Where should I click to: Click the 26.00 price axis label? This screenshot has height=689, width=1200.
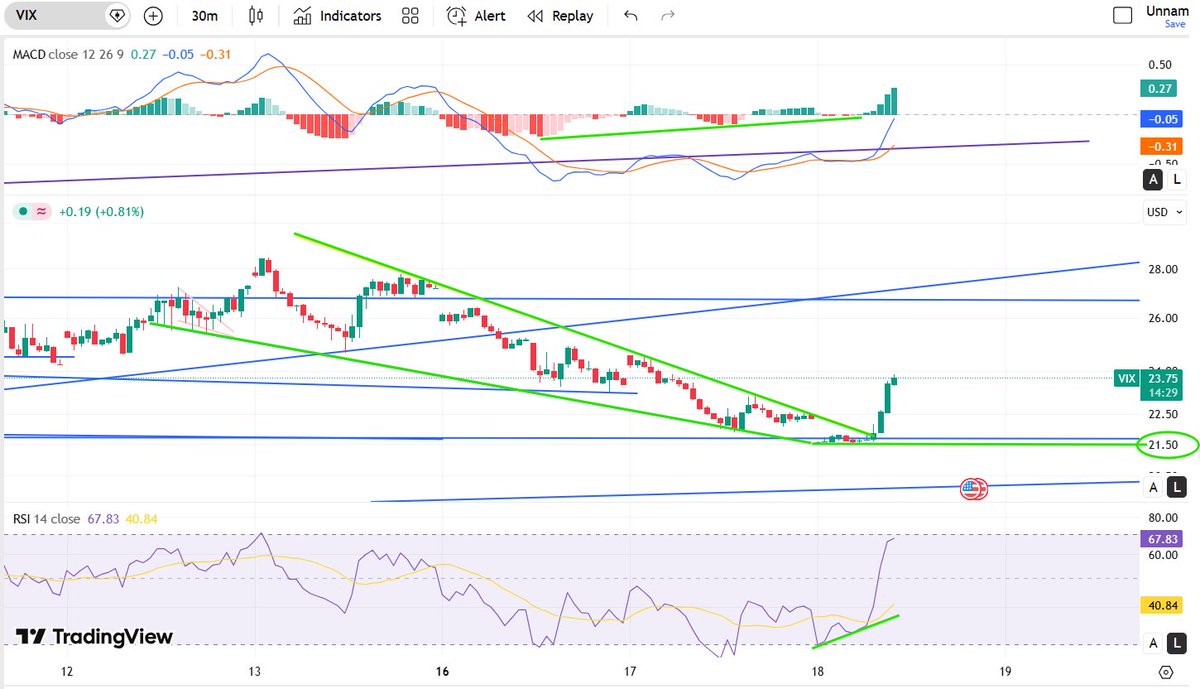click(1161, 318)
